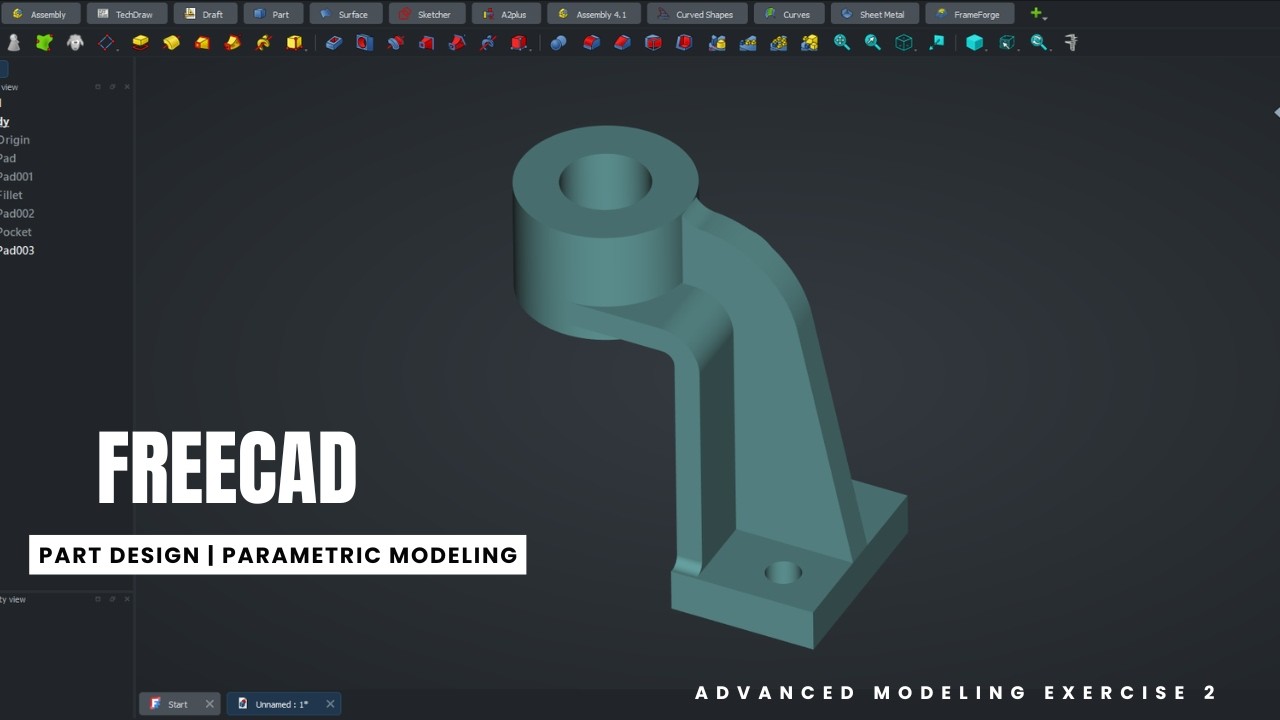The width and height of the screenshot is (1280, 720).
Task: Select the Additive Pipe tool icon
Action: pyautogui.click(x=233, y=42)
